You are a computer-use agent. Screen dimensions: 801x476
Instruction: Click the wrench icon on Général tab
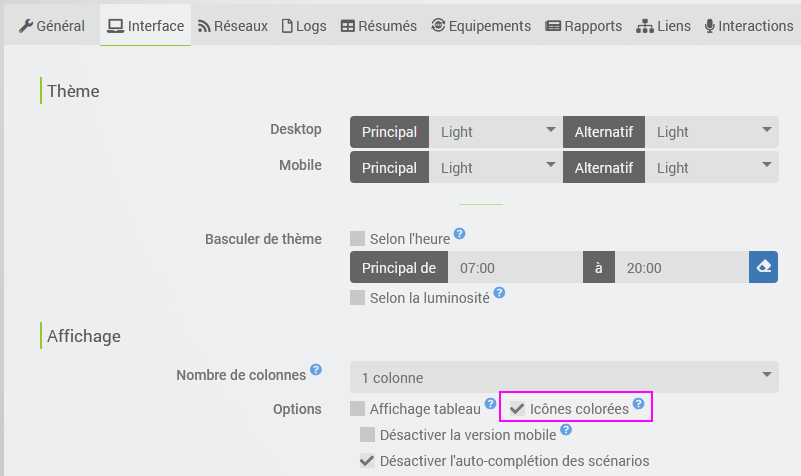(26, 26)
